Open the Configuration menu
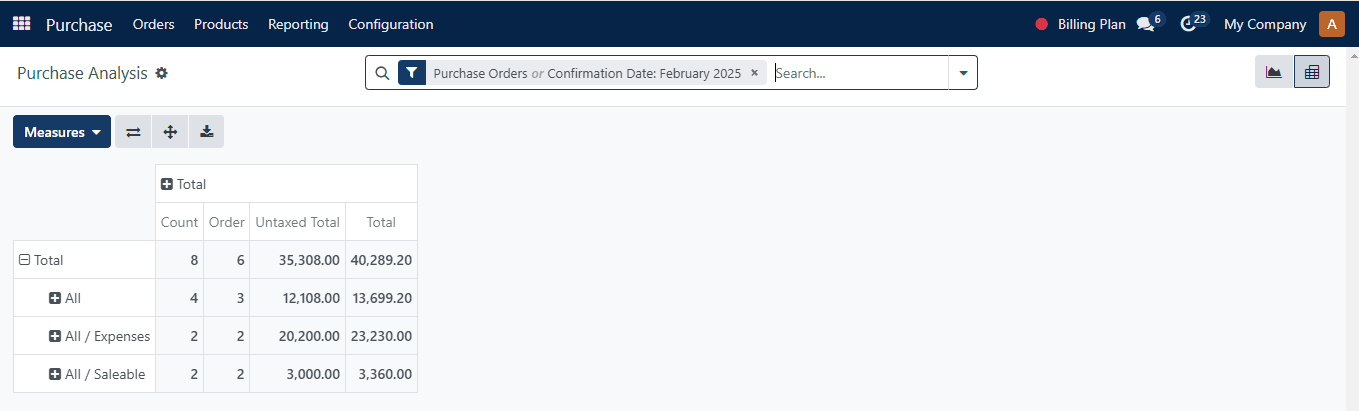1359x411 pixels. 391,24
